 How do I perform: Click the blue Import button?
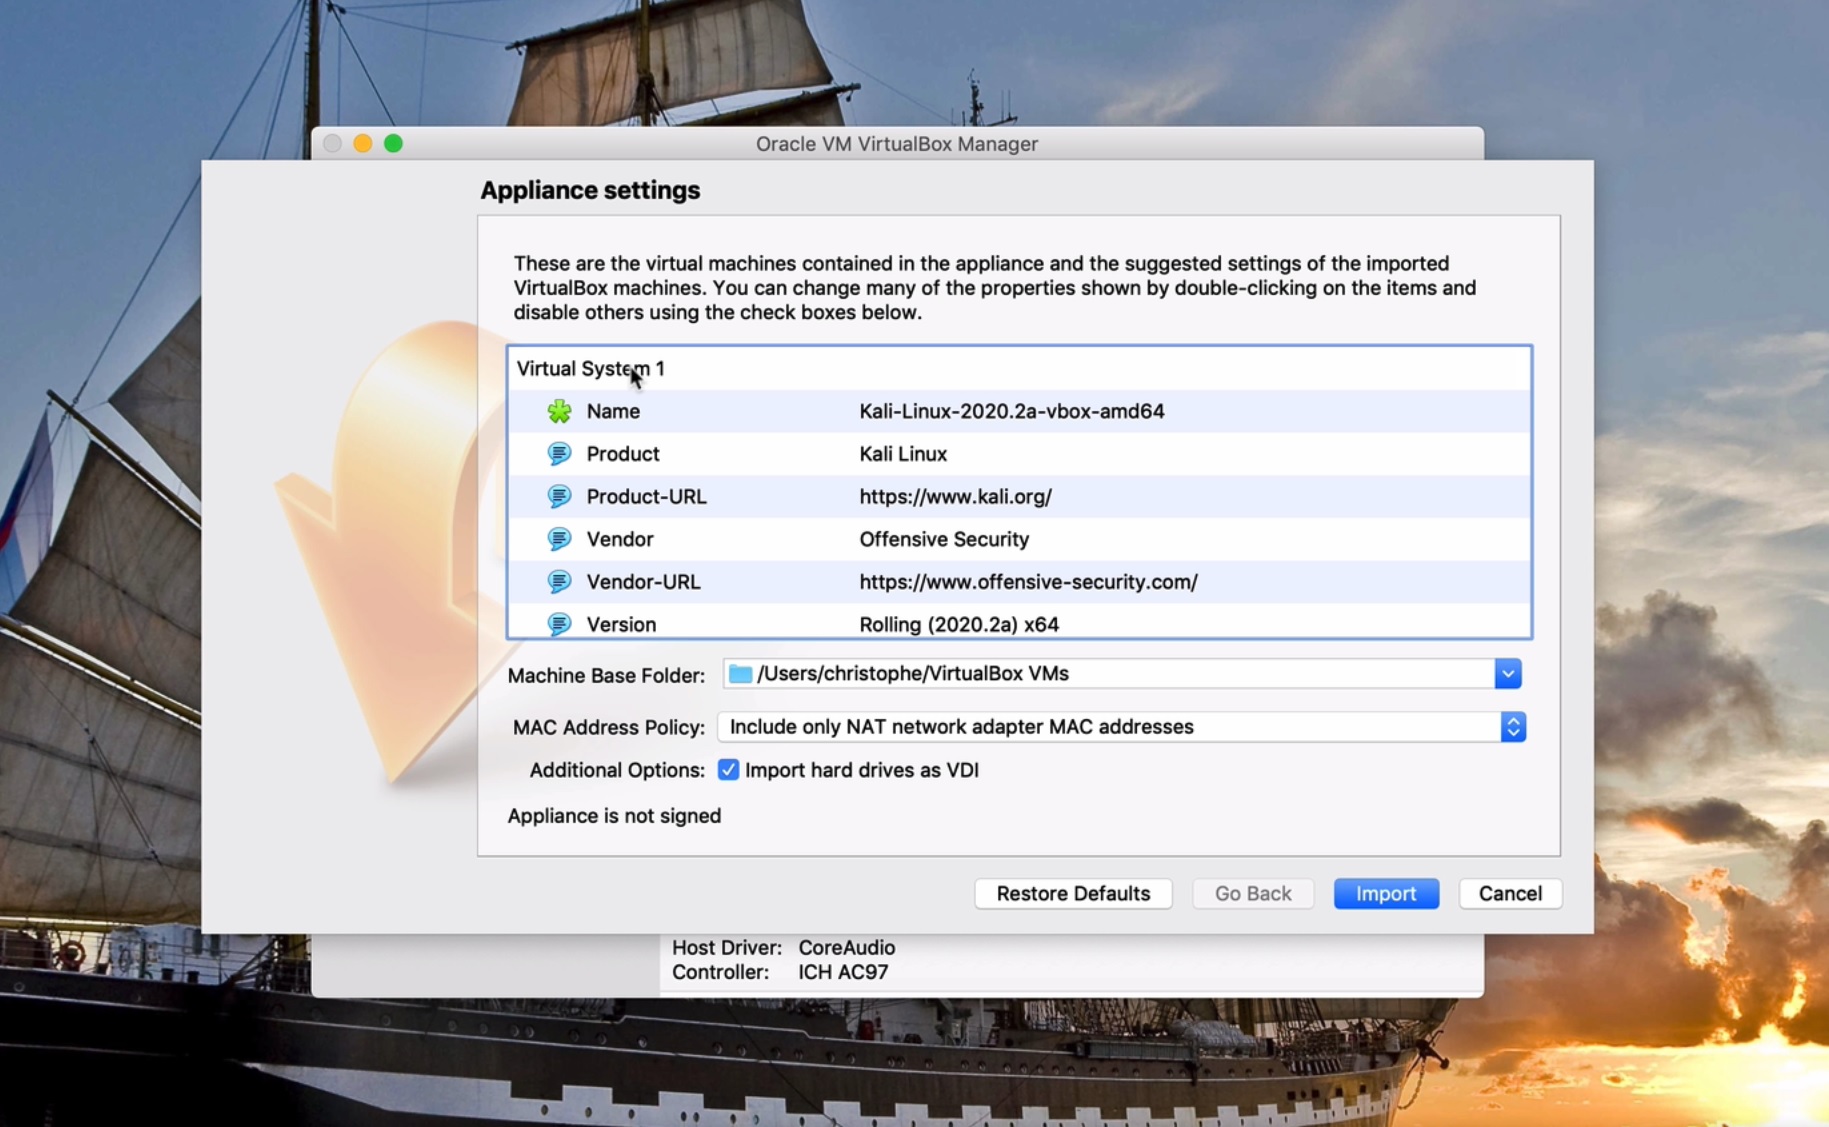point(1386,893)
